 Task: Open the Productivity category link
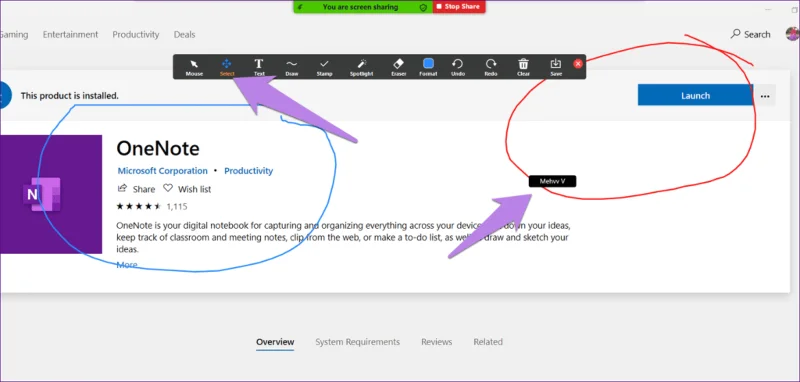pyautogui.click(x=248, y=171)
